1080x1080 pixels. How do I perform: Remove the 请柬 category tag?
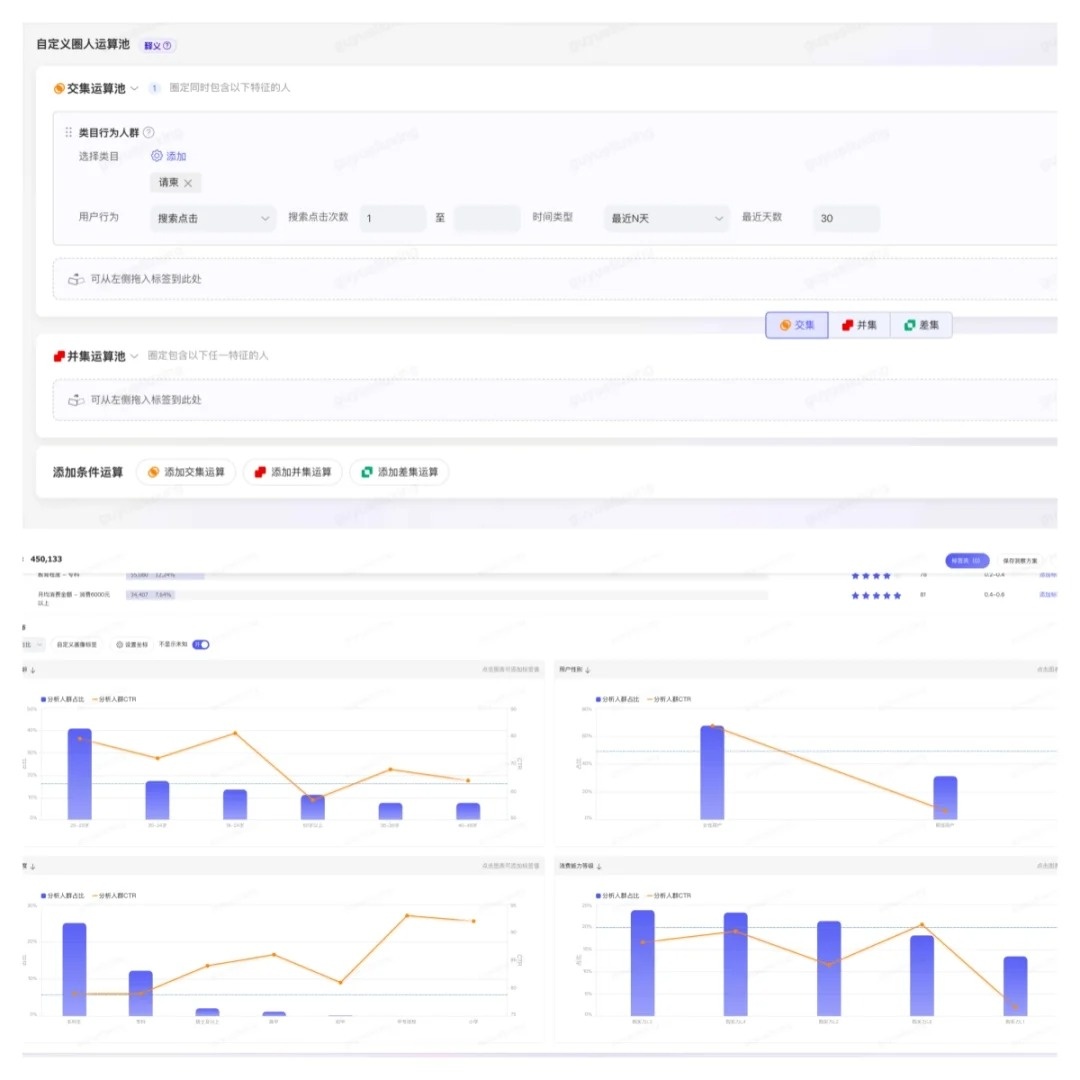[x=188, y=183]
